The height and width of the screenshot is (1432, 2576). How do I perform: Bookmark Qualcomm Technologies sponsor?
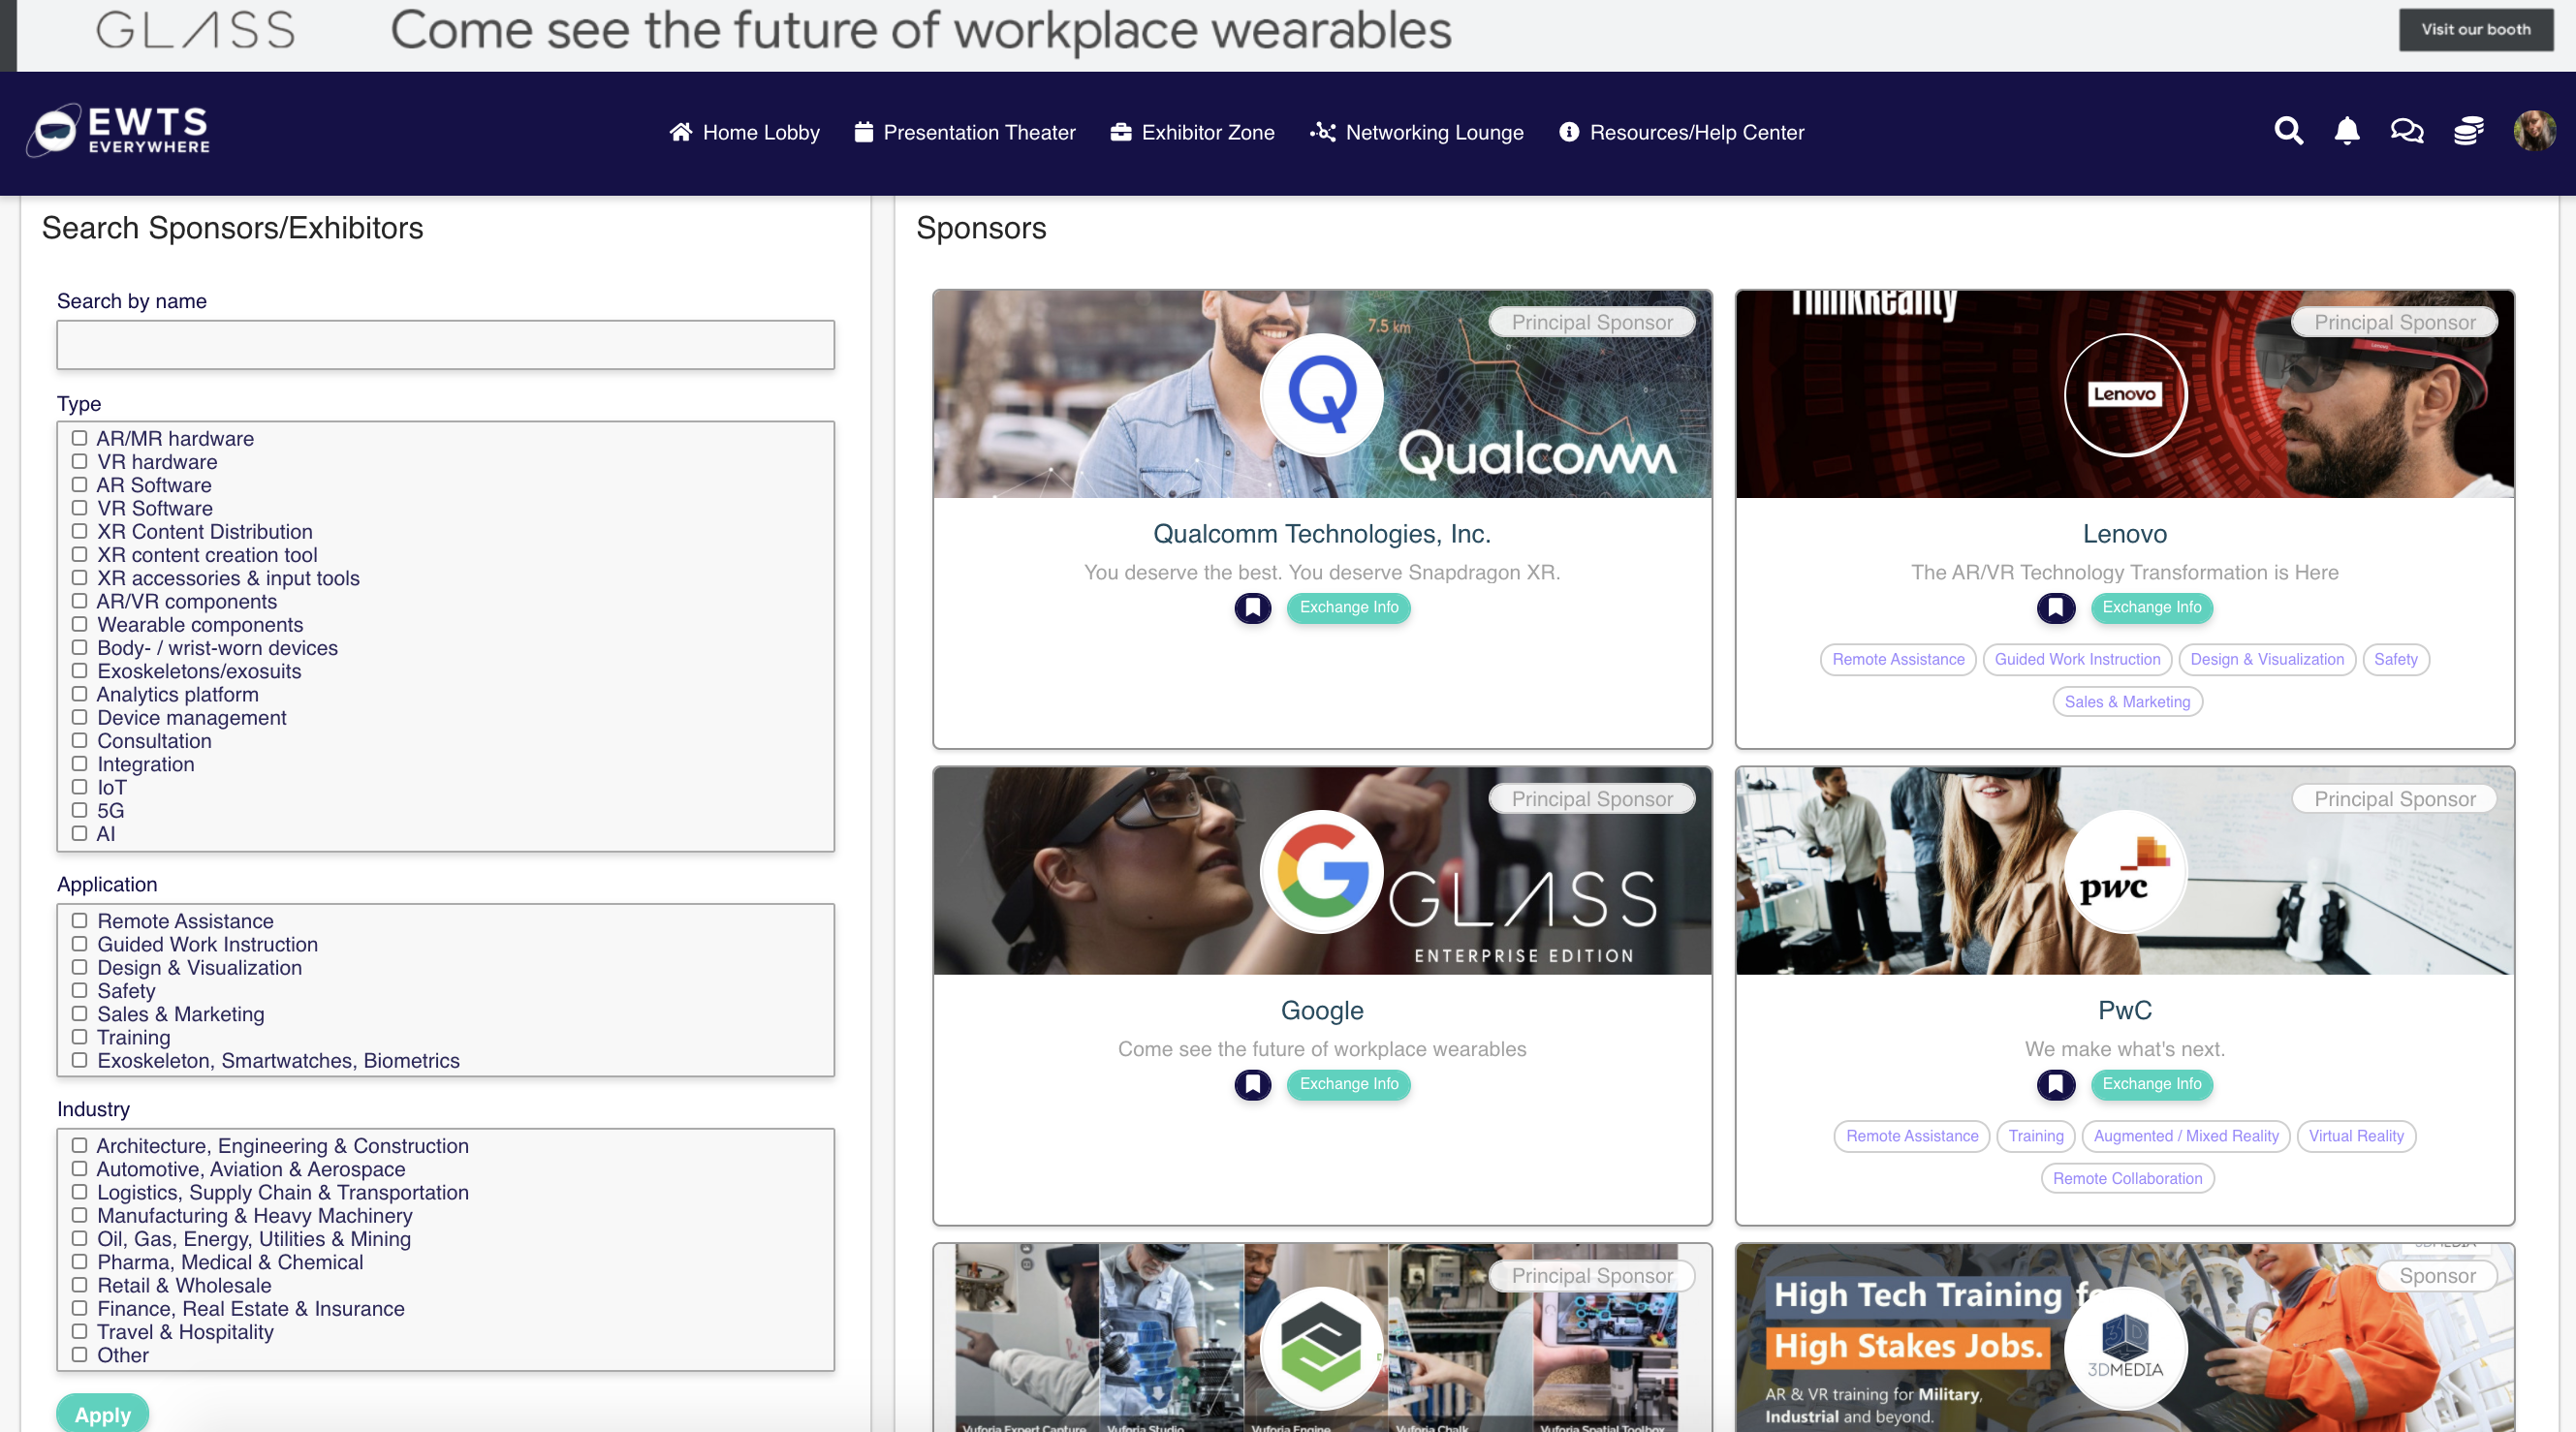pos(1252,608)
